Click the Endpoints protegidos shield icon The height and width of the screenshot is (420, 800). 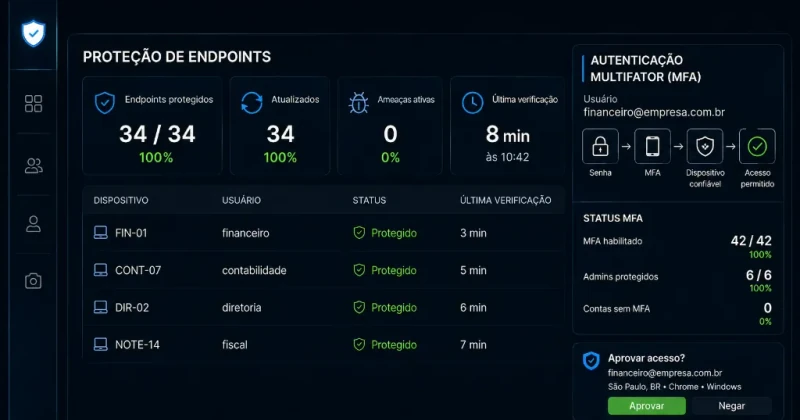pyautogui.click(x=105, y=103)
